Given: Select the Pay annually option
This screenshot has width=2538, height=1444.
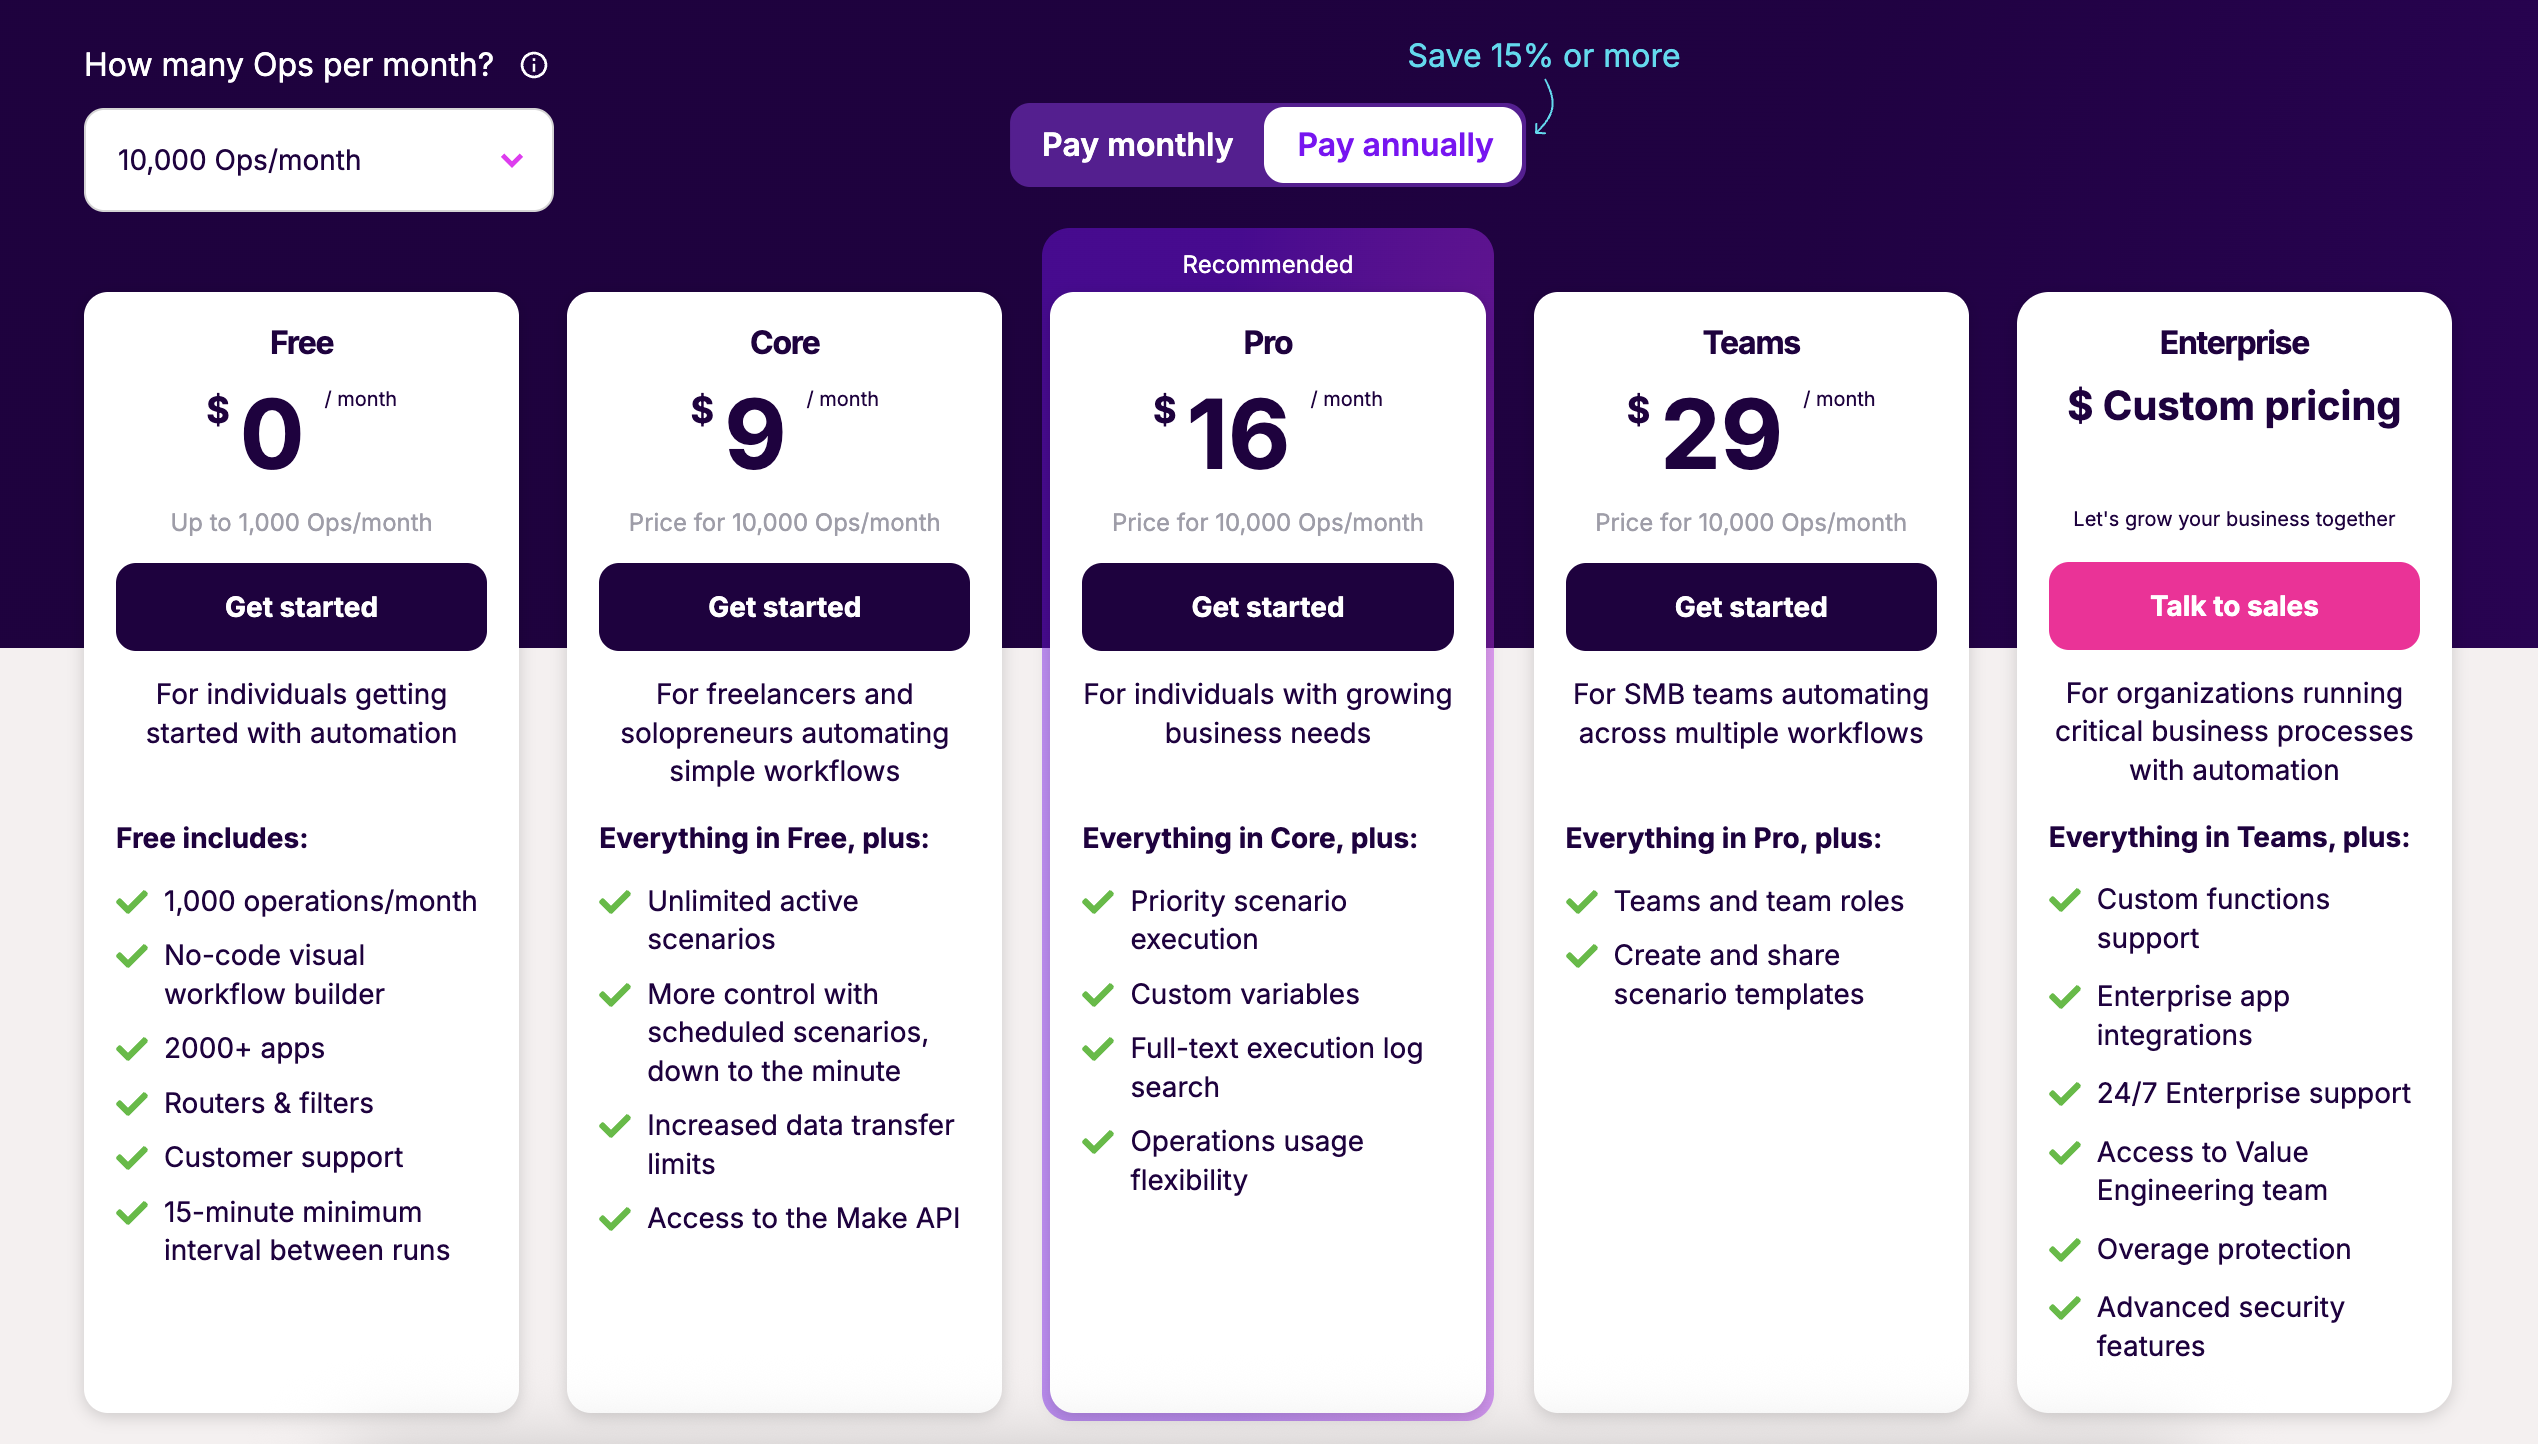Looking at the screenshot, I should (1393, 145).
